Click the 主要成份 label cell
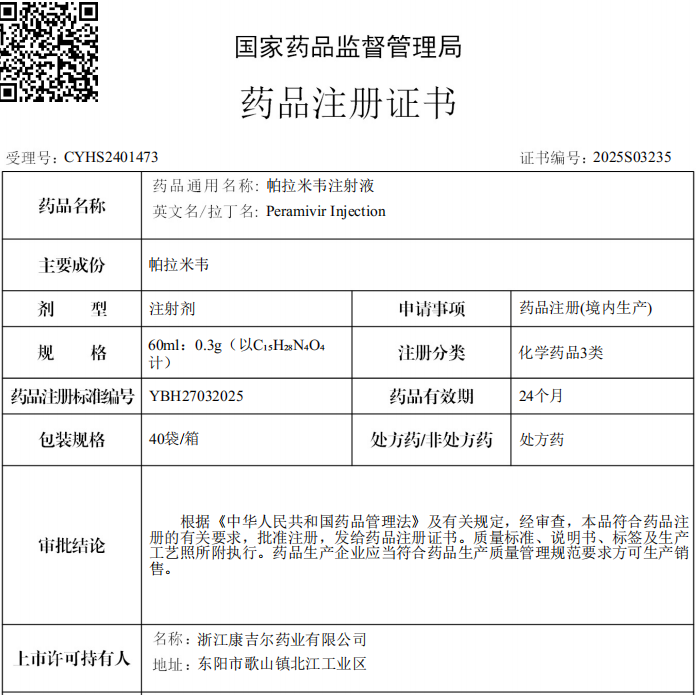 [x=72, y=265]
